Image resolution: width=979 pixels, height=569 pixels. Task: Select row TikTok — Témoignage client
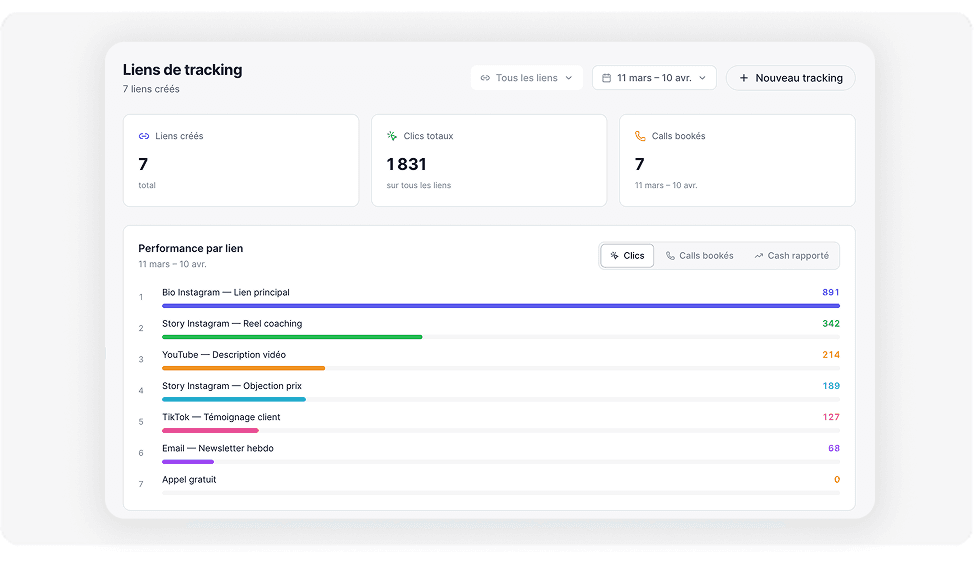pos(489,422)
